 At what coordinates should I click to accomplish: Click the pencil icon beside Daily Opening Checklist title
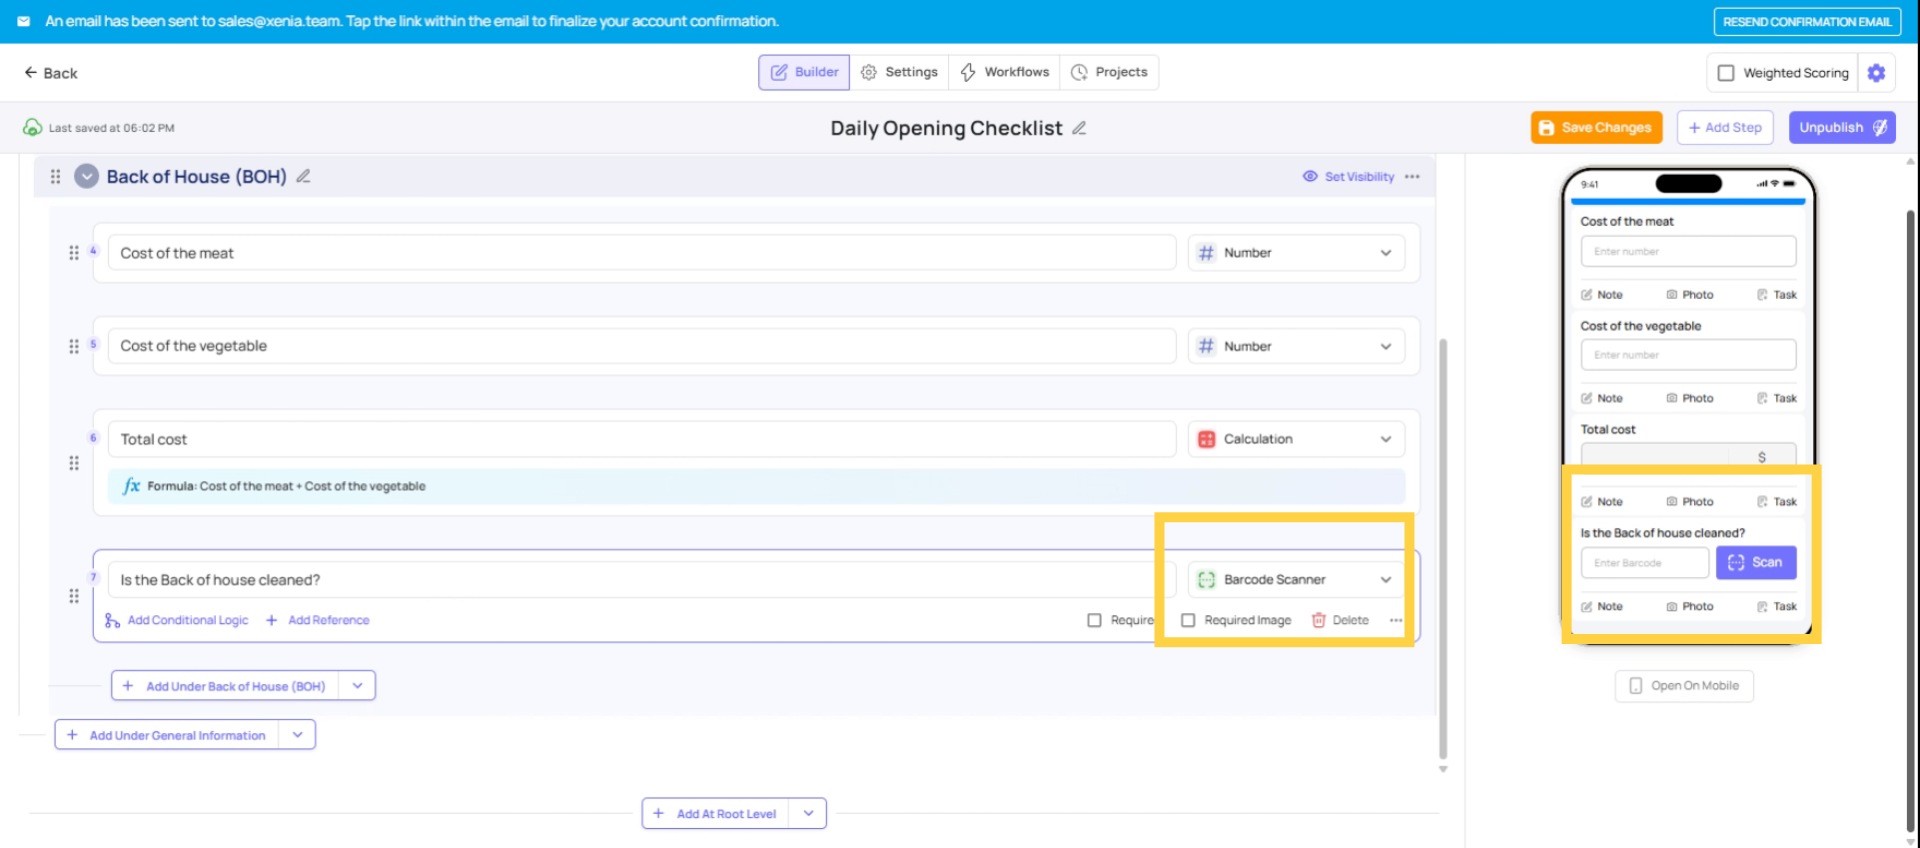point(1079,128)
